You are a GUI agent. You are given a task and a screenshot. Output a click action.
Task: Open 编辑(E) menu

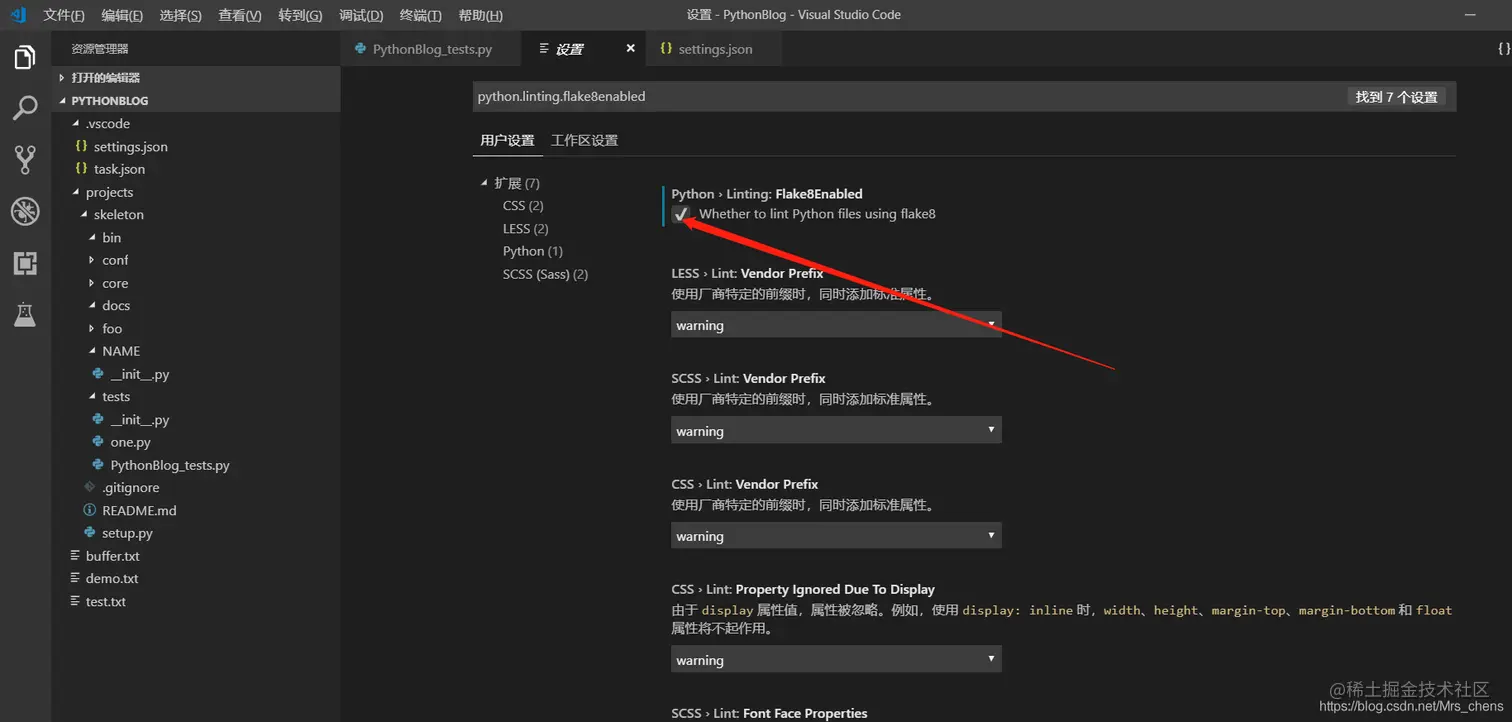[x=122, y=15]
